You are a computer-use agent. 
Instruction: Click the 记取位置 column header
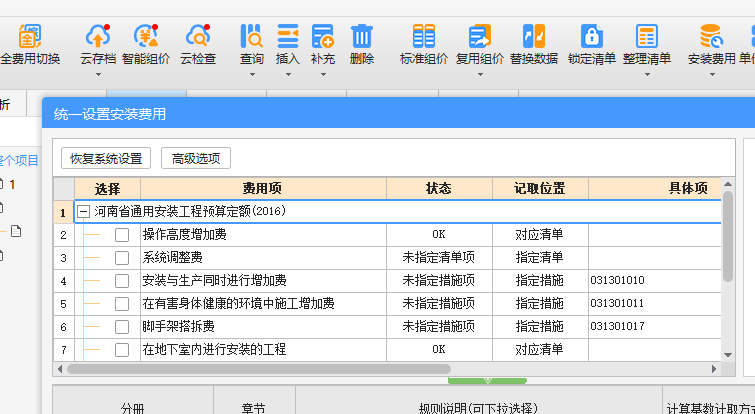click(x=540, y=189)
